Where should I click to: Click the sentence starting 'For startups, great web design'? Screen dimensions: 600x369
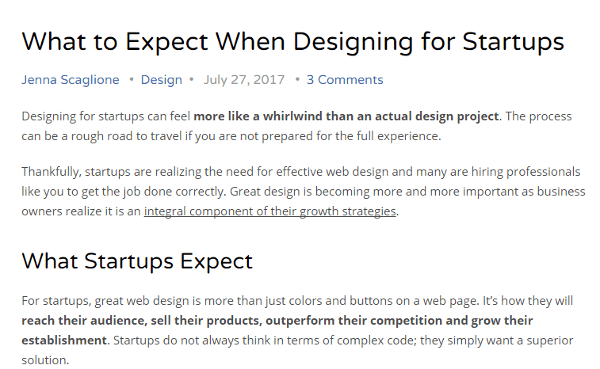250,300
